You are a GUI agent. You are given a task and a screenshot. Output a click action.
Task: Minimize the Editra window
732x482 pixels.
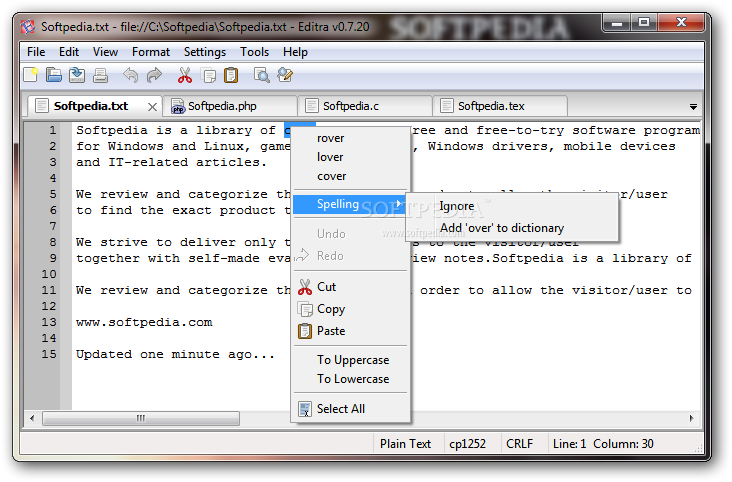(616, 22)
